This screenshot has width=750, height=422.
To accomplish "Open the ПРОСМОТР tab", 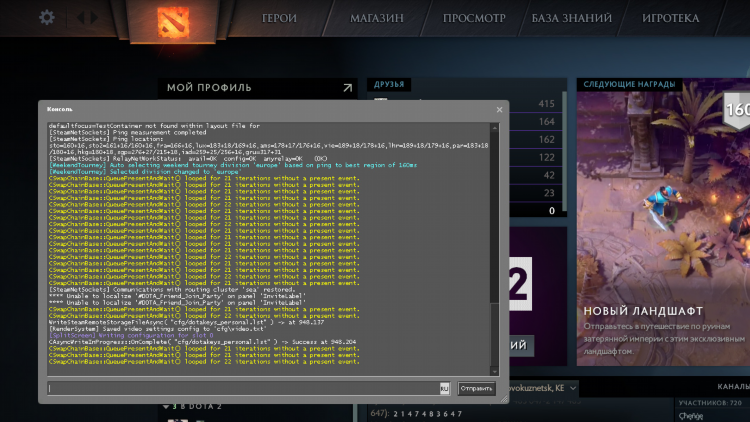I will click(x=474, y=18).
